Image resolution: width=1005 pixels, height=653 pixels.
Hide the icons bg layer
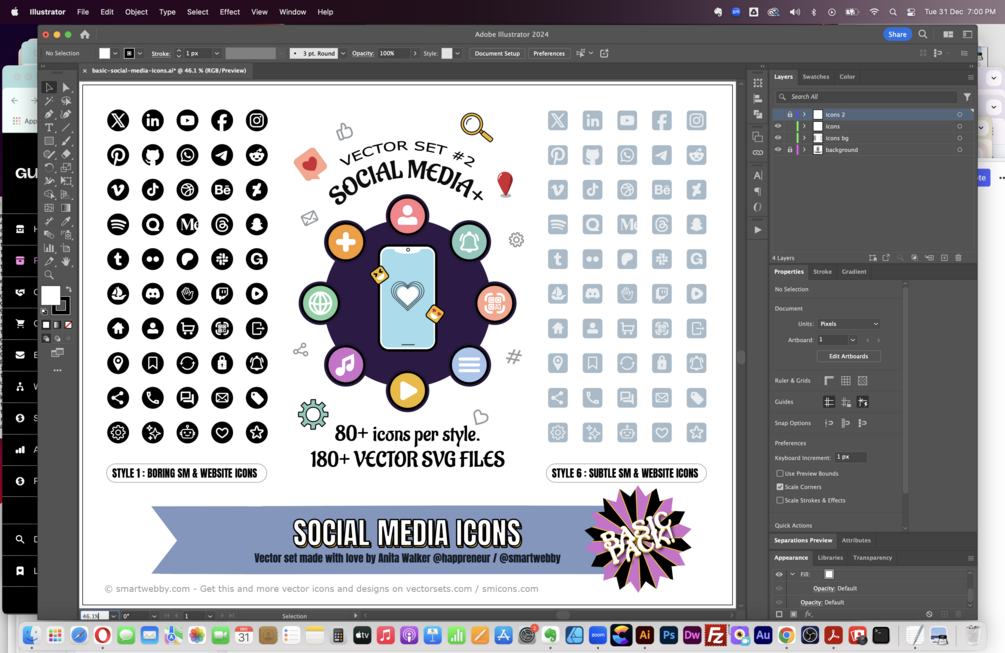click(x=778, y=138)
